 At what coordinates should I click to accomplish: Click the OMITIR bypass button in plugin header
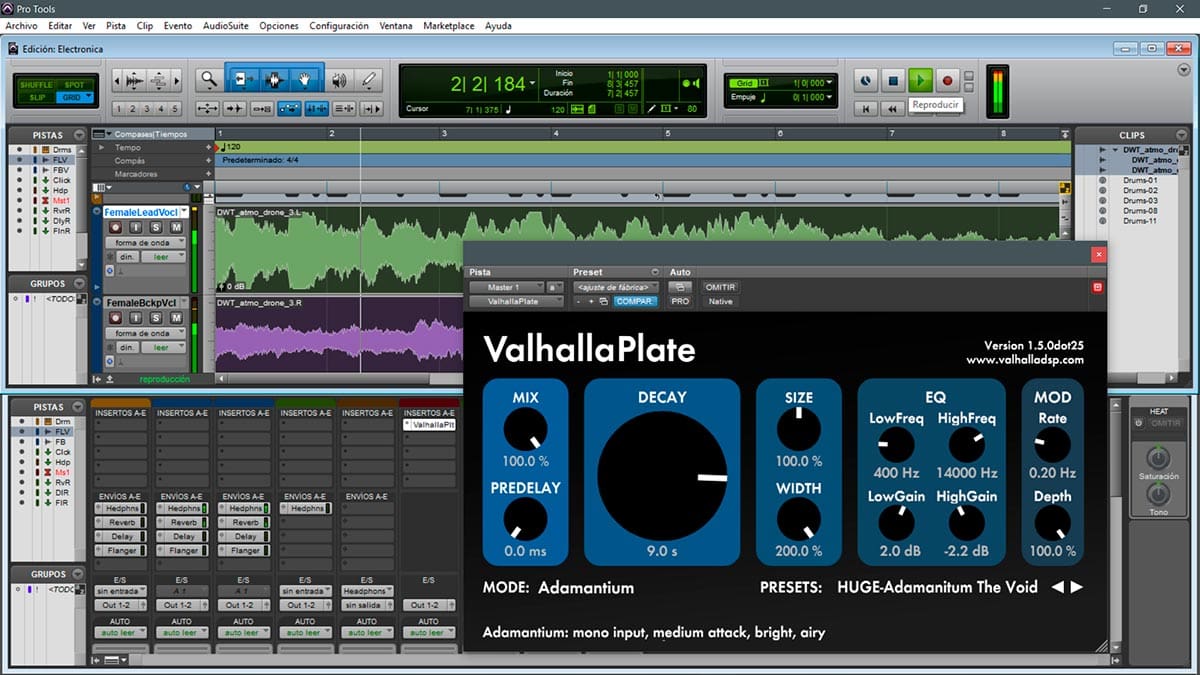tap(720, 287)
